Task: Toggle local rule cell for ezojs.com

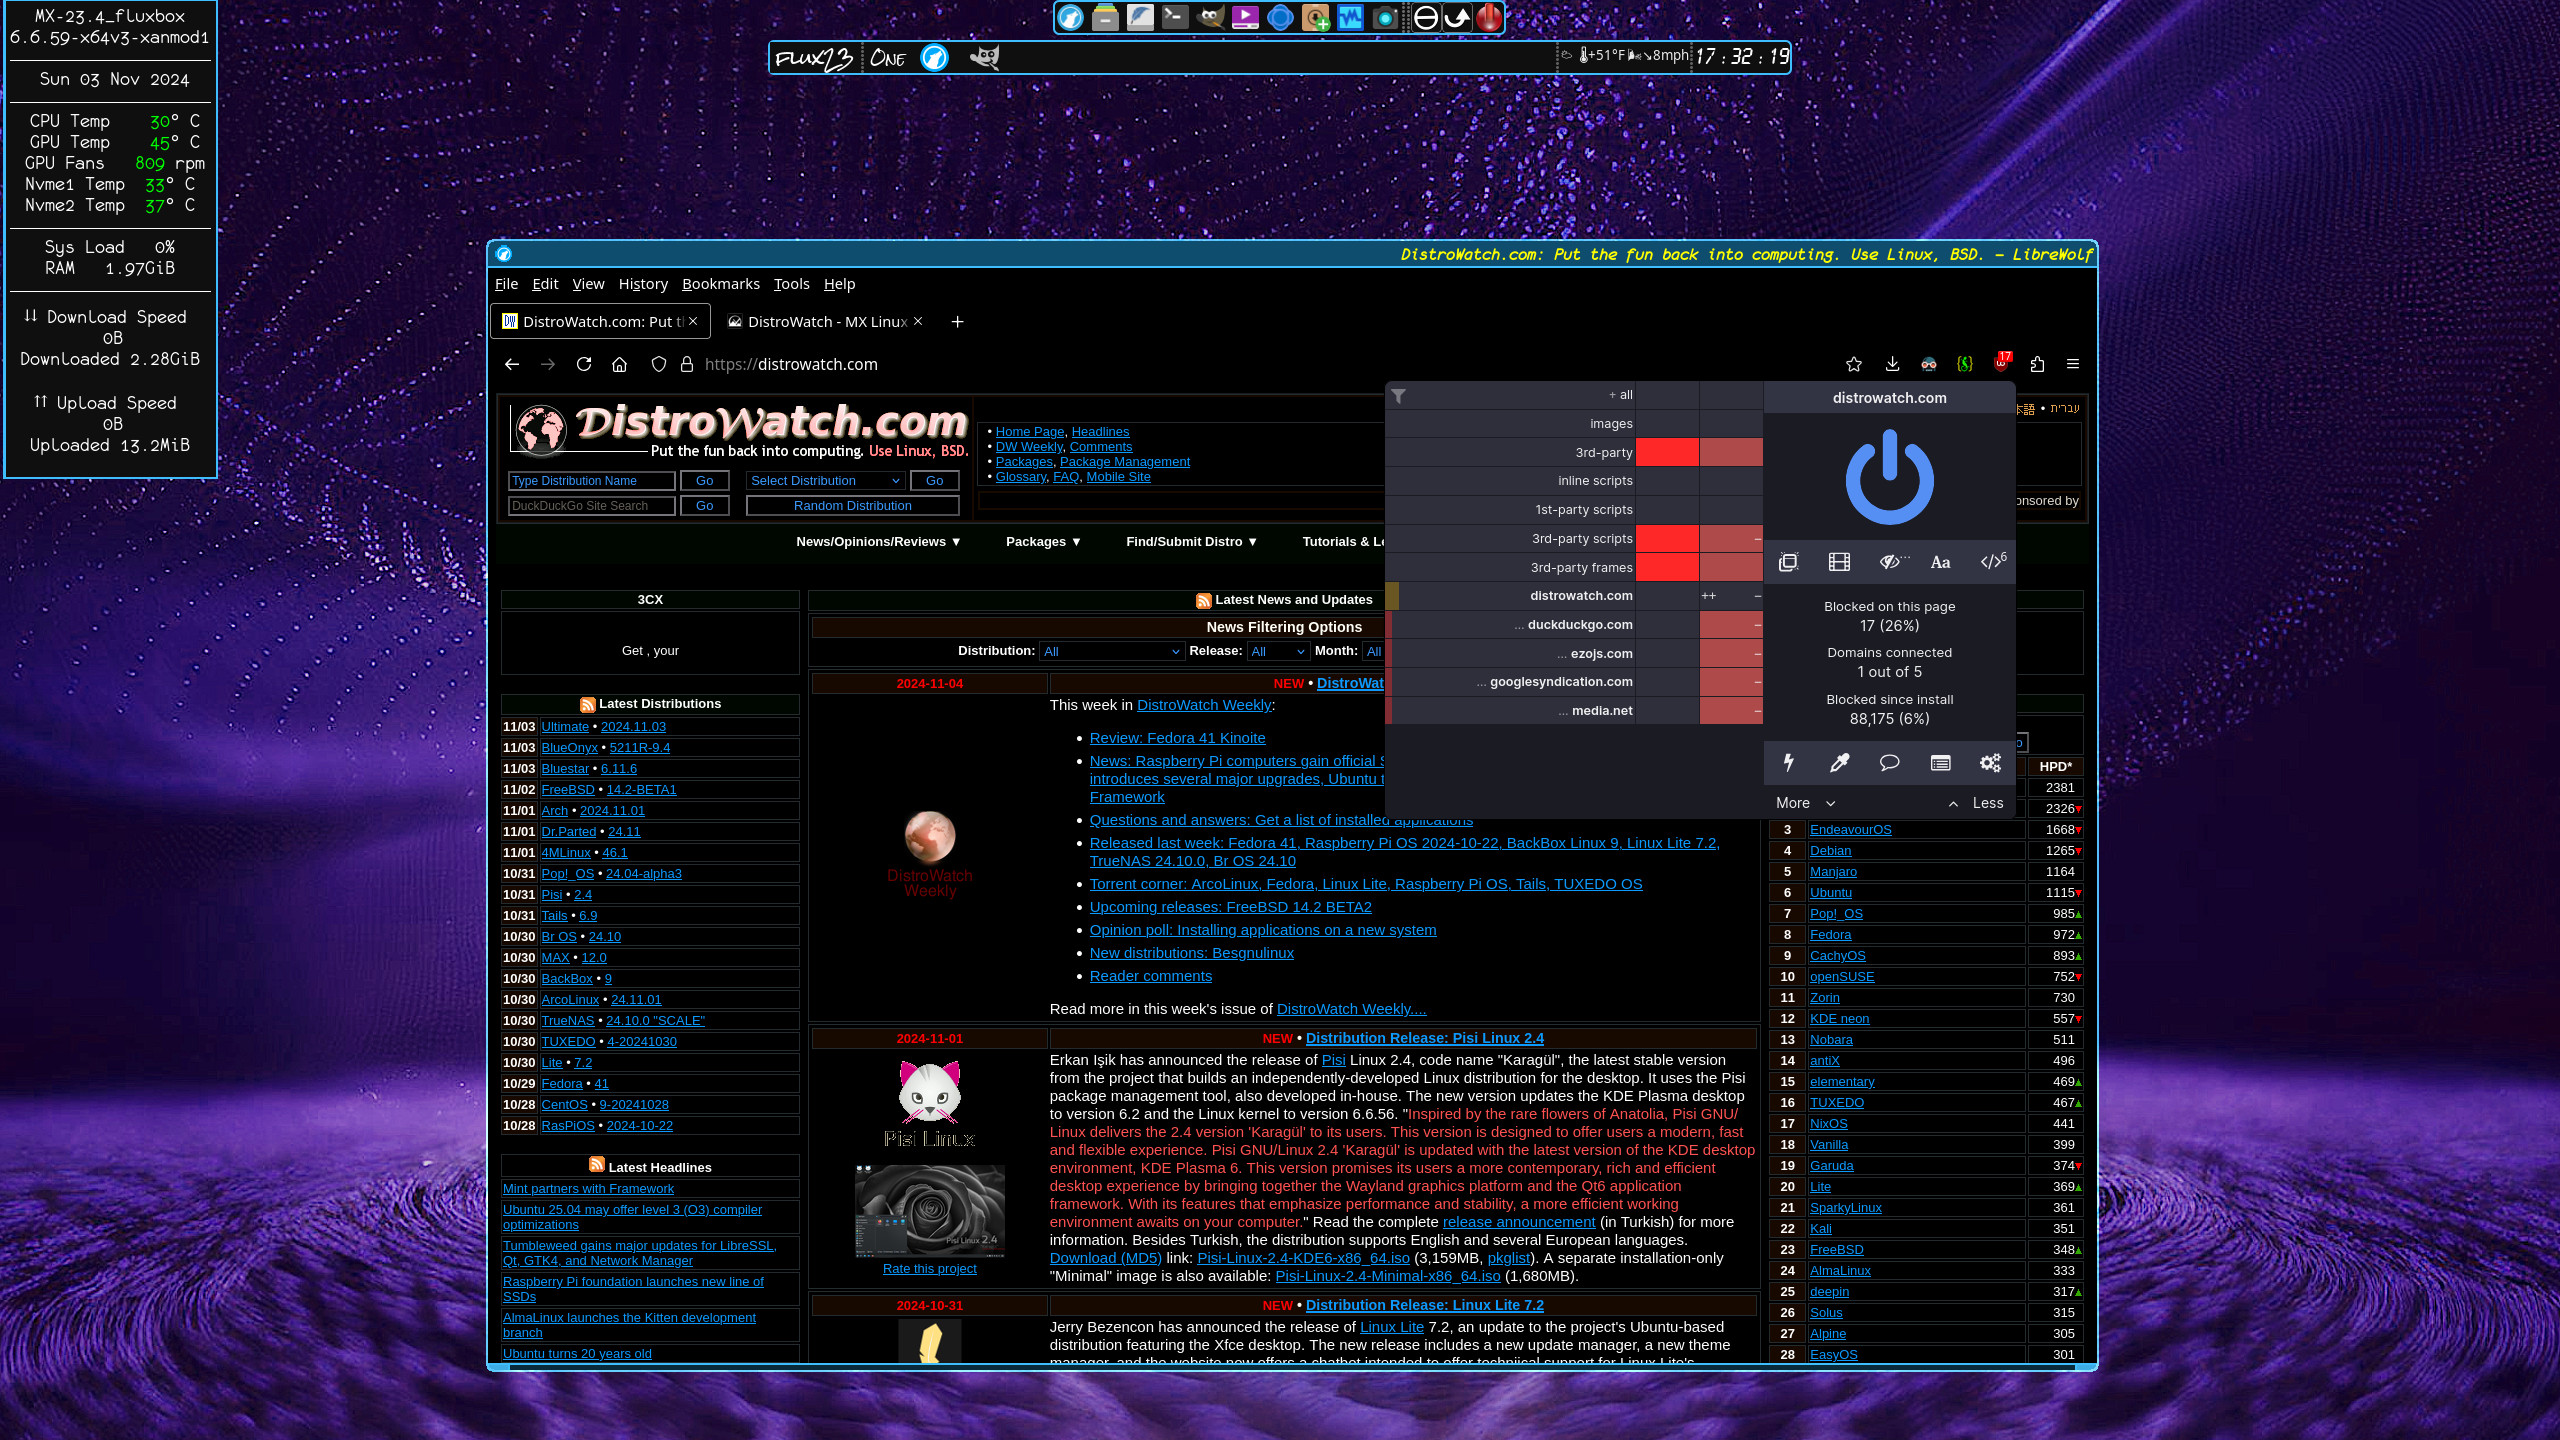Action: [x=1731, y=653]
